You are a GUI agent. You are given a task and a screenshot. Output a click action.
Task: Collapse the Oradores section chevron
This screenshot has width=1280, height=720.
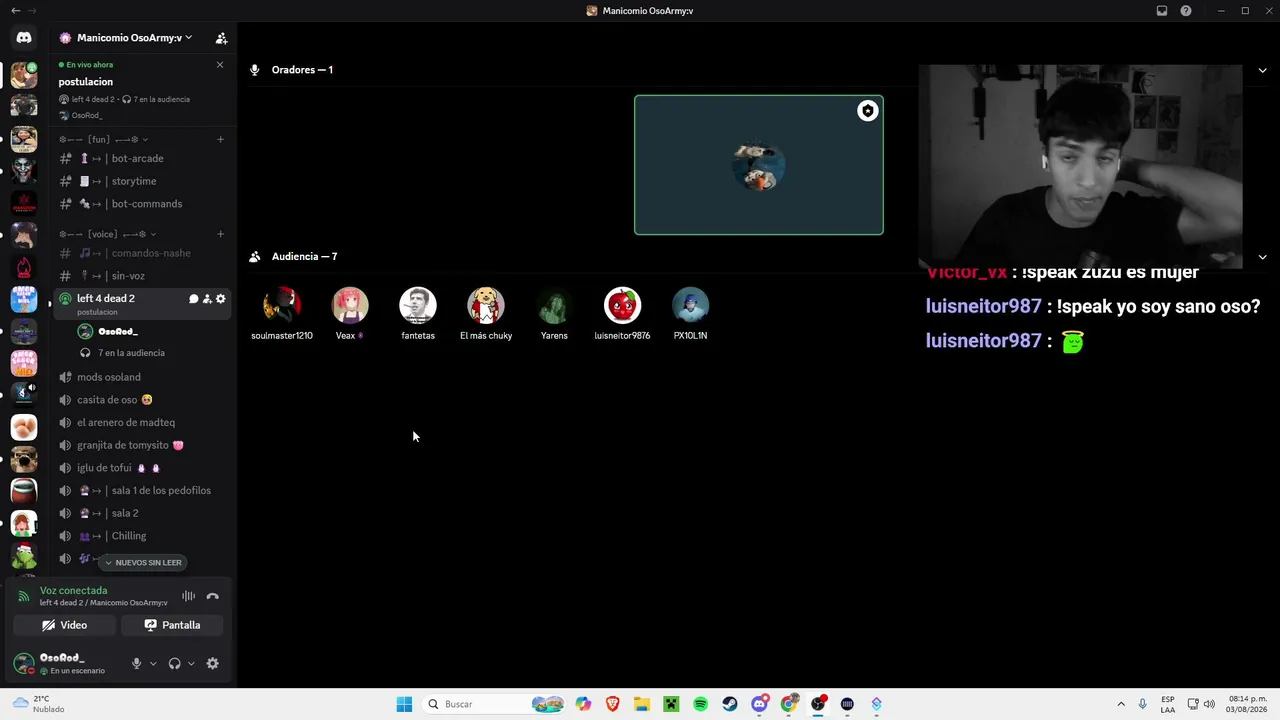pos(1262,70)
